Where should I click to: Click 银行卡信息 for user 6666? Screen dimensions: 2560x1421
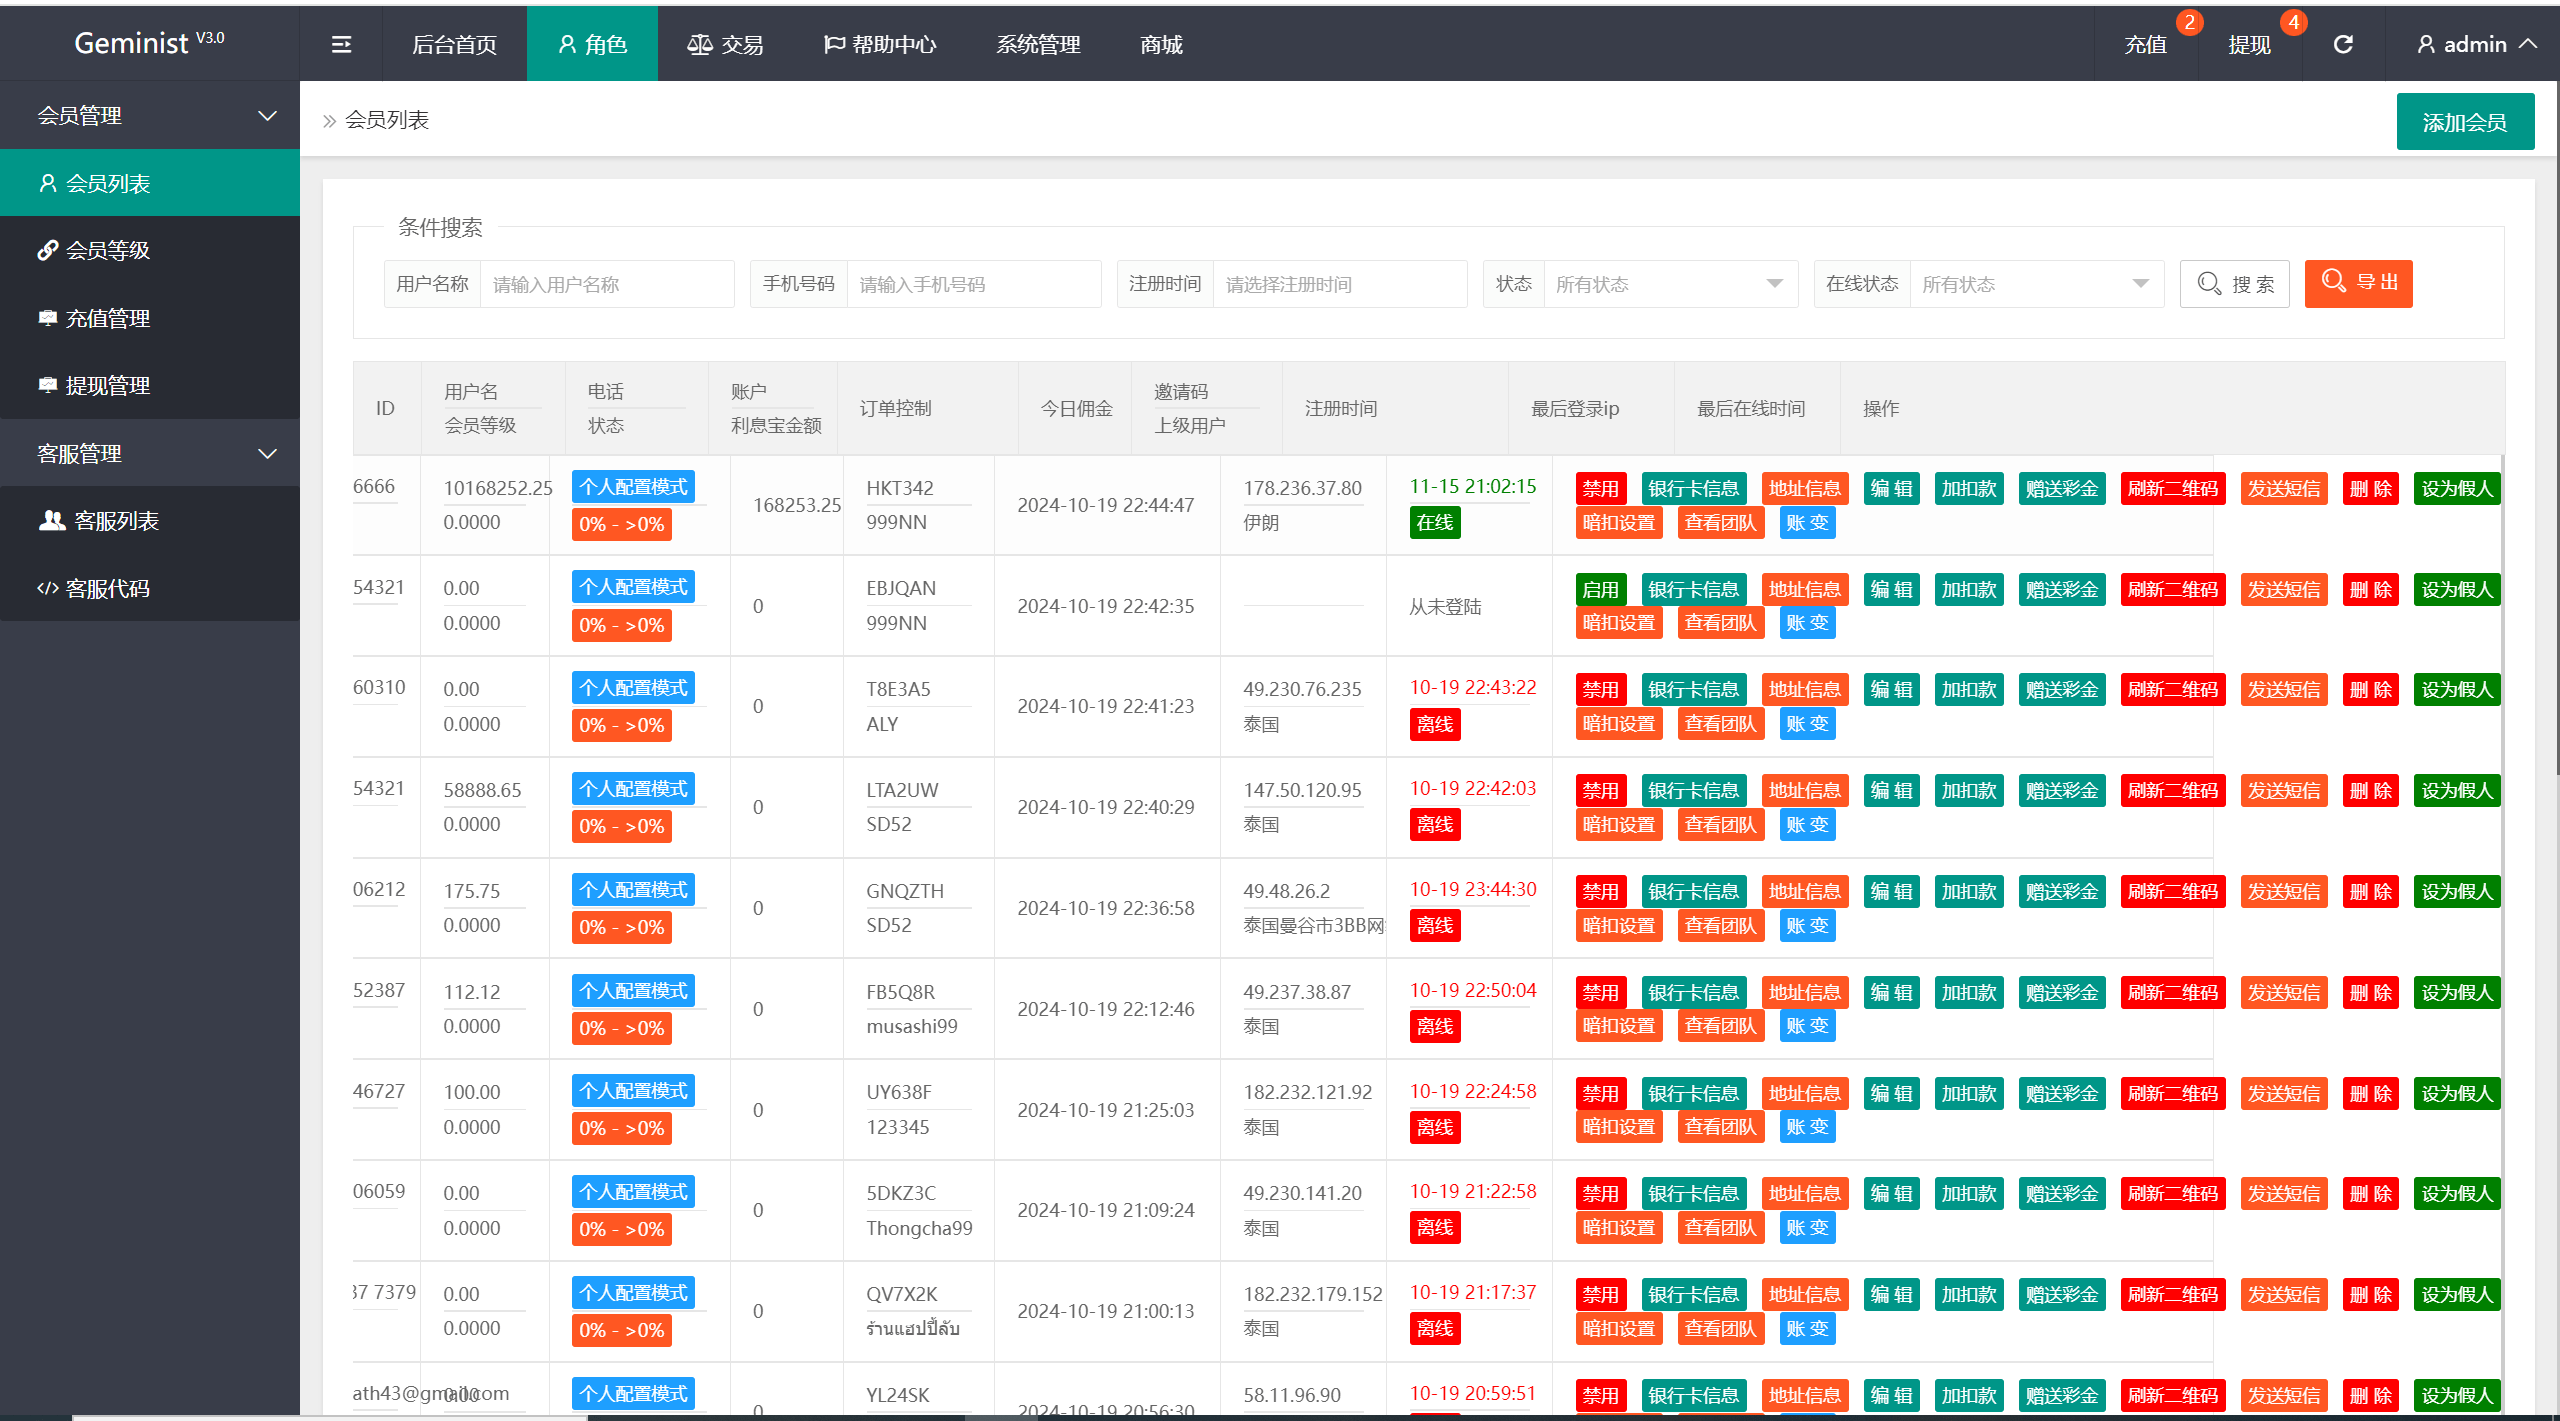[x=1693, y=488]
